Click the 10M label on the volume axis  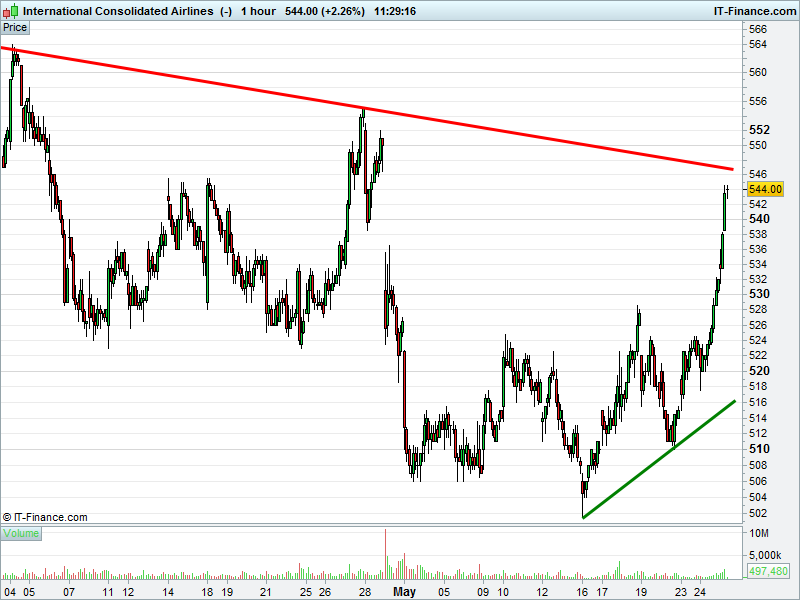pyautogui.click(x=759, y=533)
